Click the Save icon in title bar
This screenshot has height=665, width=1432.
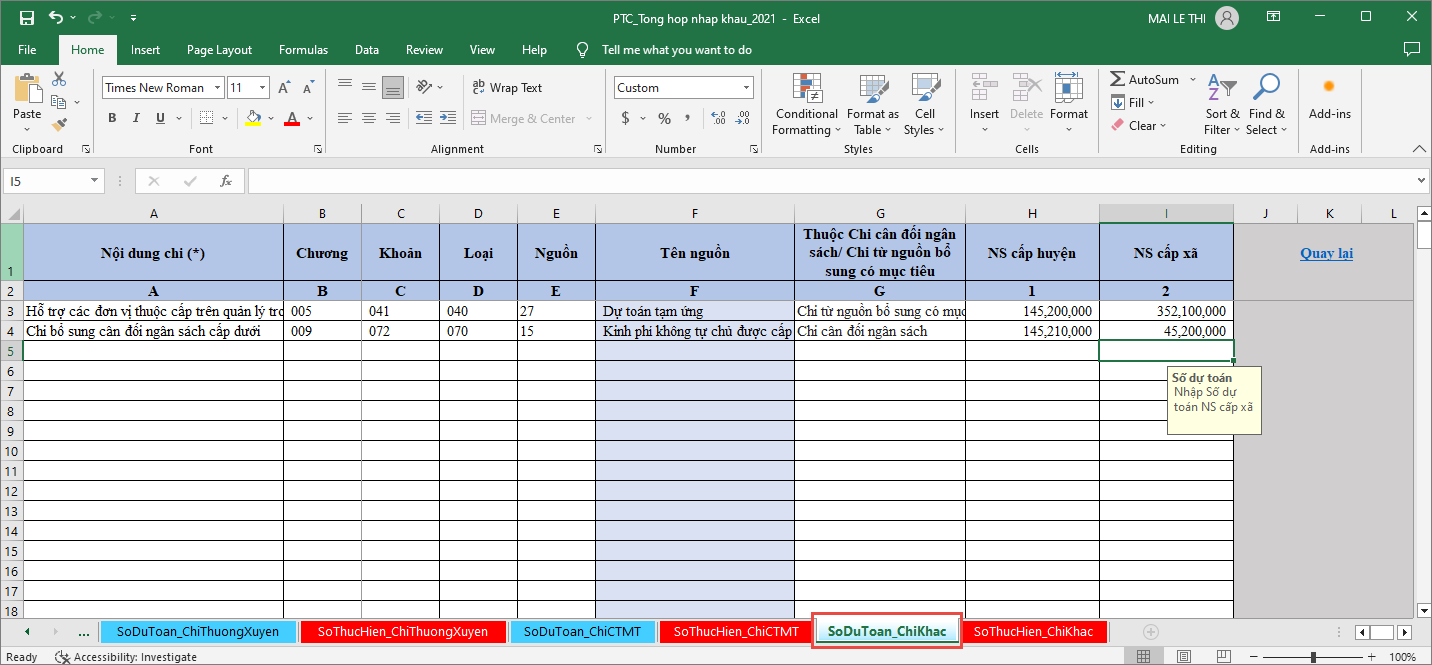click(x=27, y=18)
